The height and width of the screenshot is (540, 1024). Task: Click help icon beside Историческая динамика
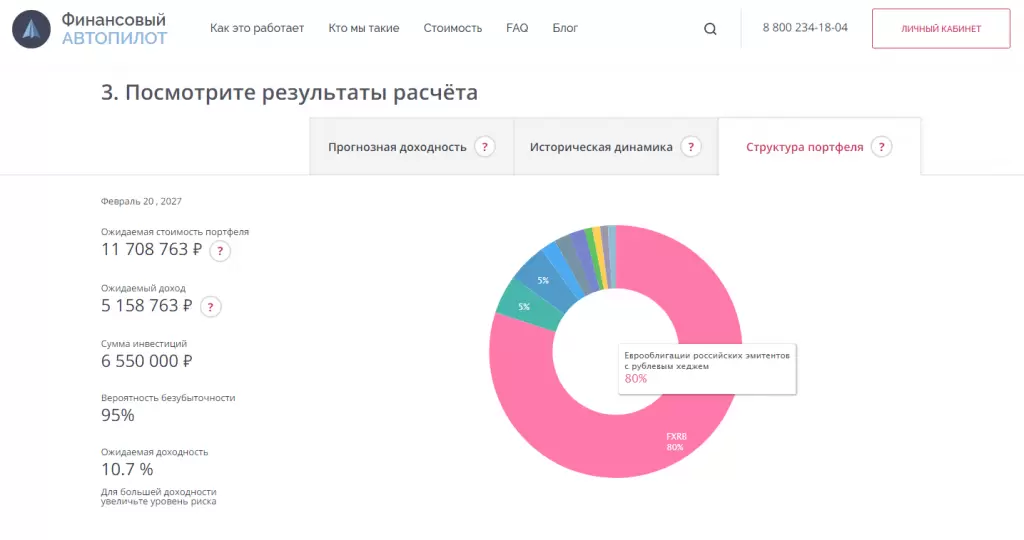coord(691,147)
